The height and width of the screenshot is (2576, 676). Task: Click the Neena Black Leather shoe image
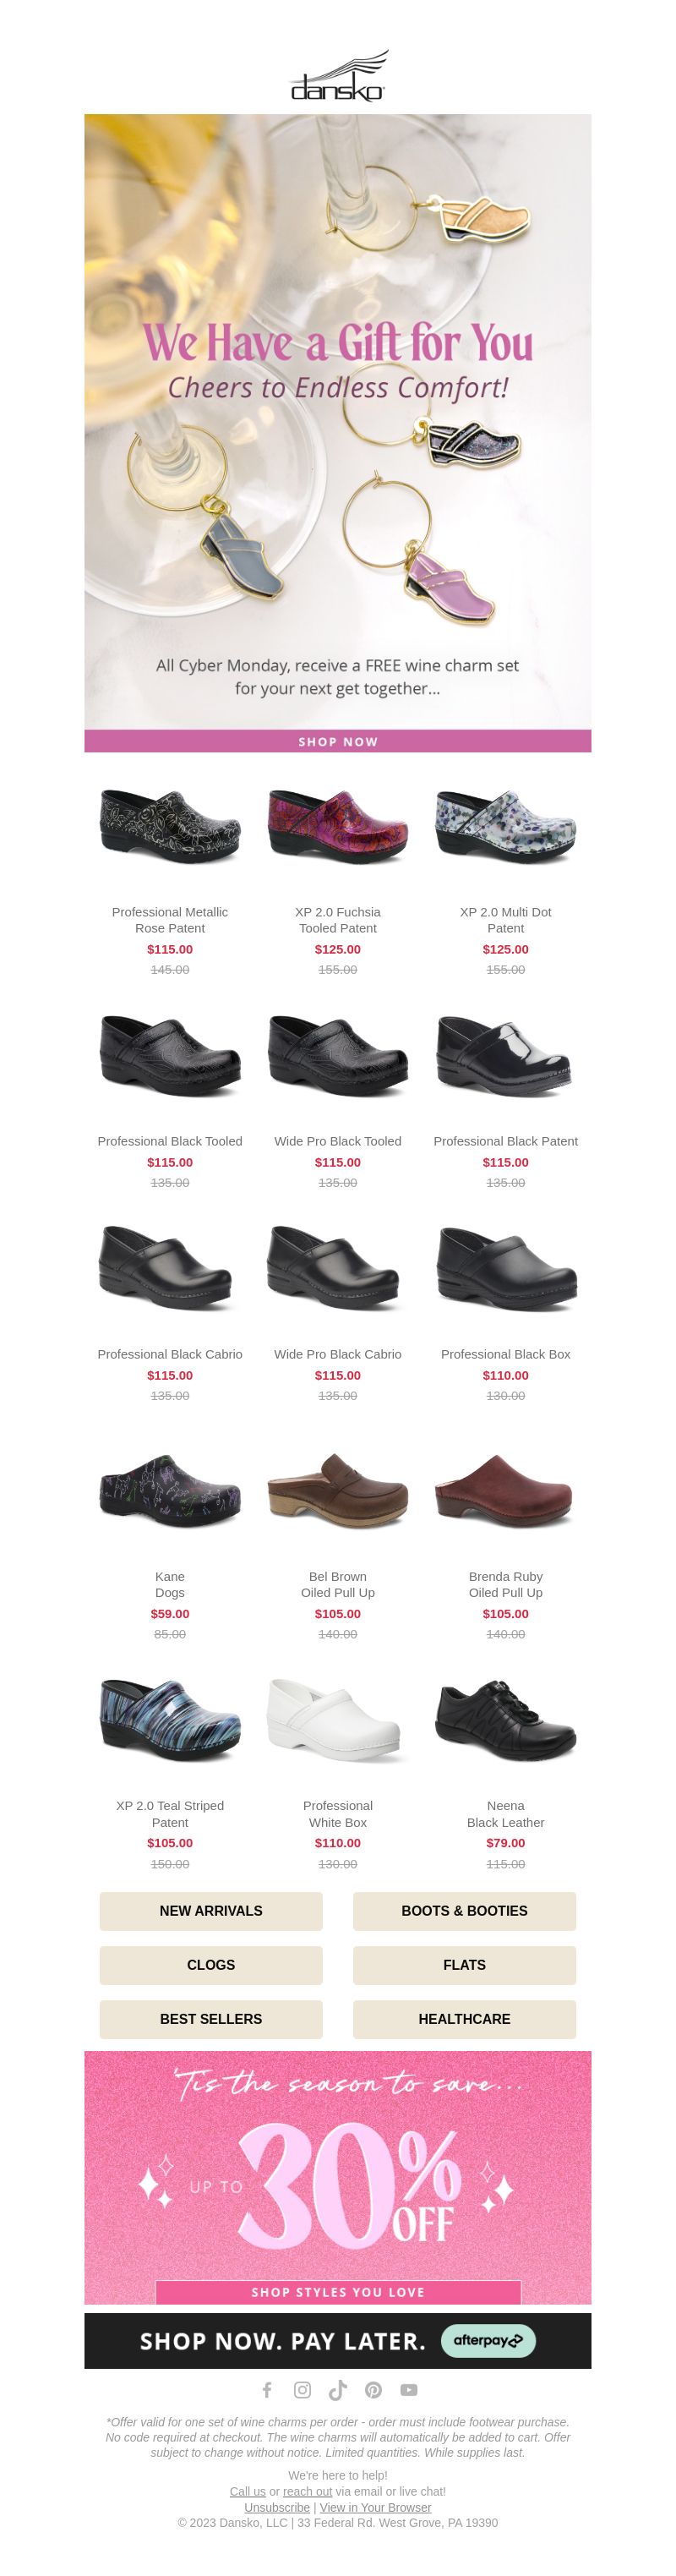pos(506,1719)
